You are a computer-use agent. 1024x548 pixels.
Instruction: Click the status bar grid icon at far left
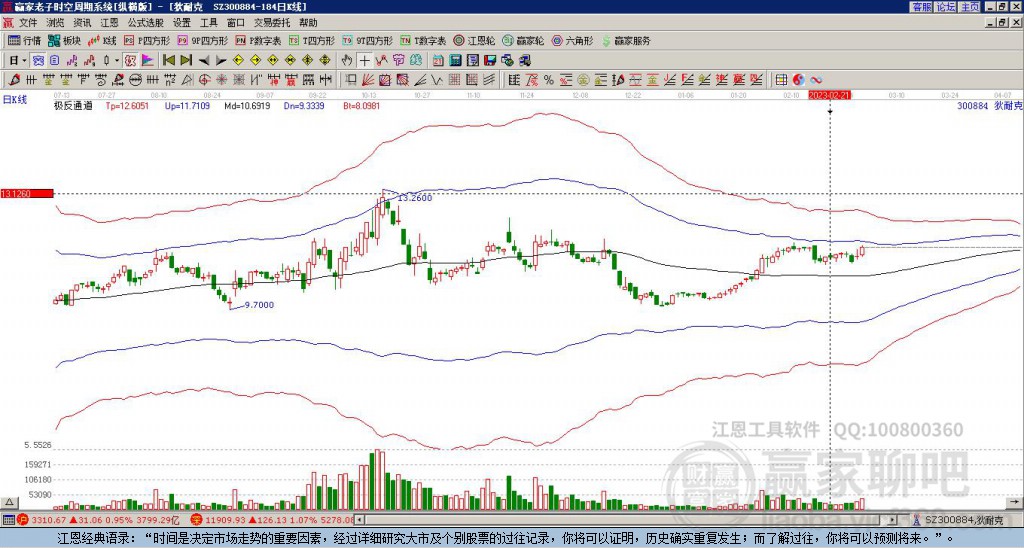point(8,520)
